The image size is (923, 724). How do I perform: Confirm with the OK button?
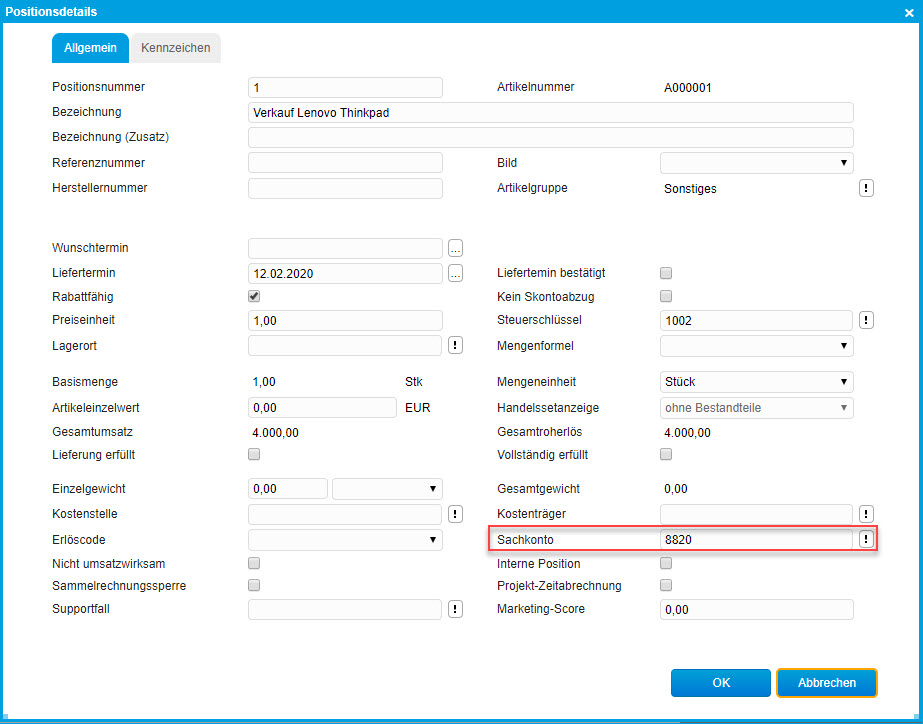pyautogui.click(x=721, y=683)
